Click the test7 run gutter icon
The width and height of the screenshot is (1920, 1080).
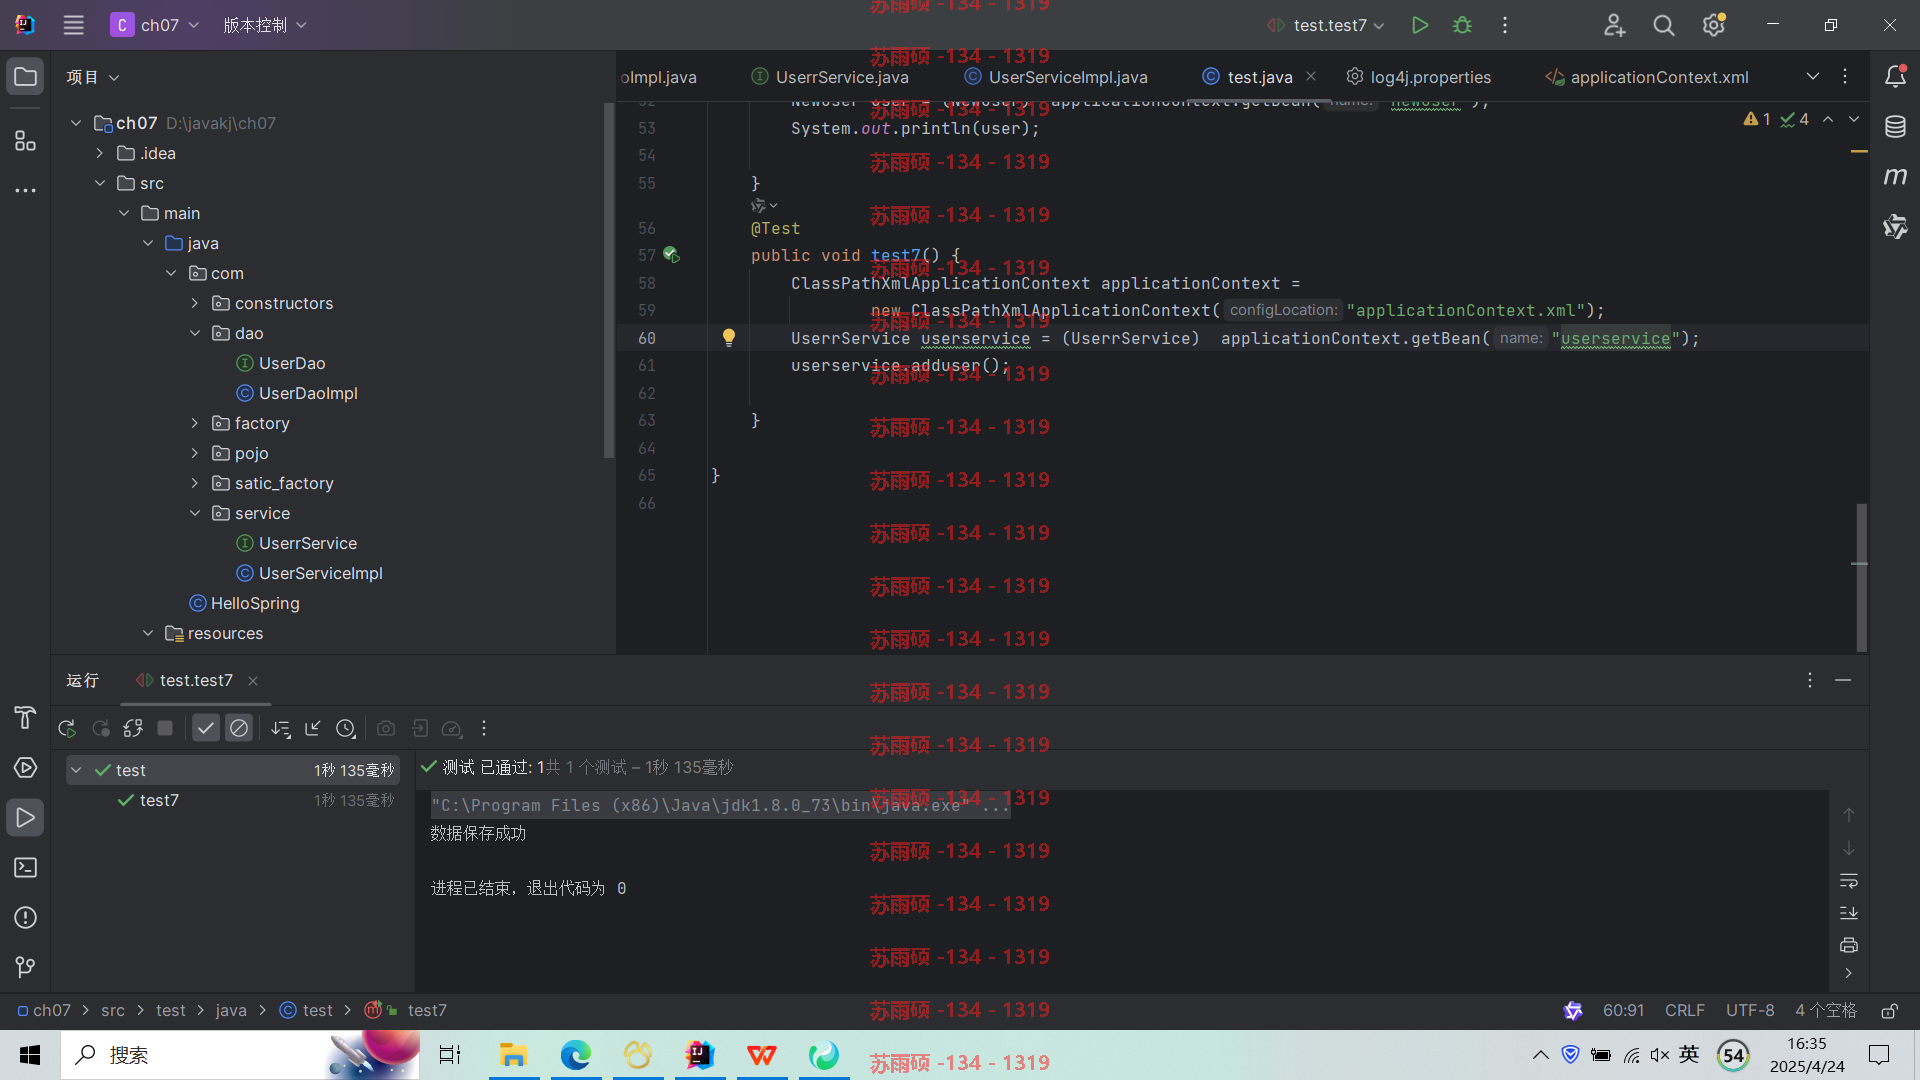point(672,255)
